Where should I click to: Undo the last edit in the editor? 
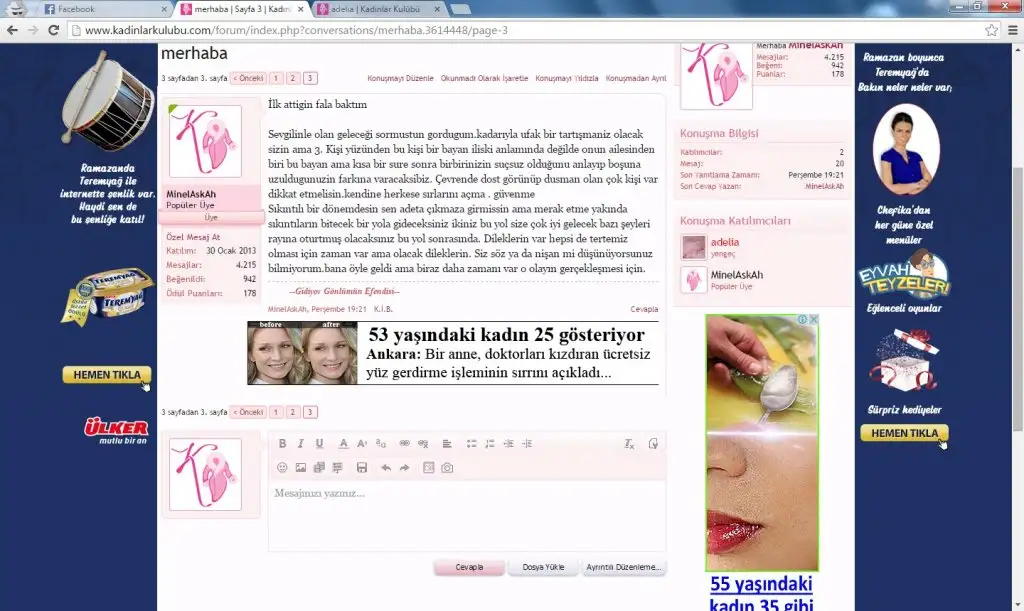click(386, 468)
